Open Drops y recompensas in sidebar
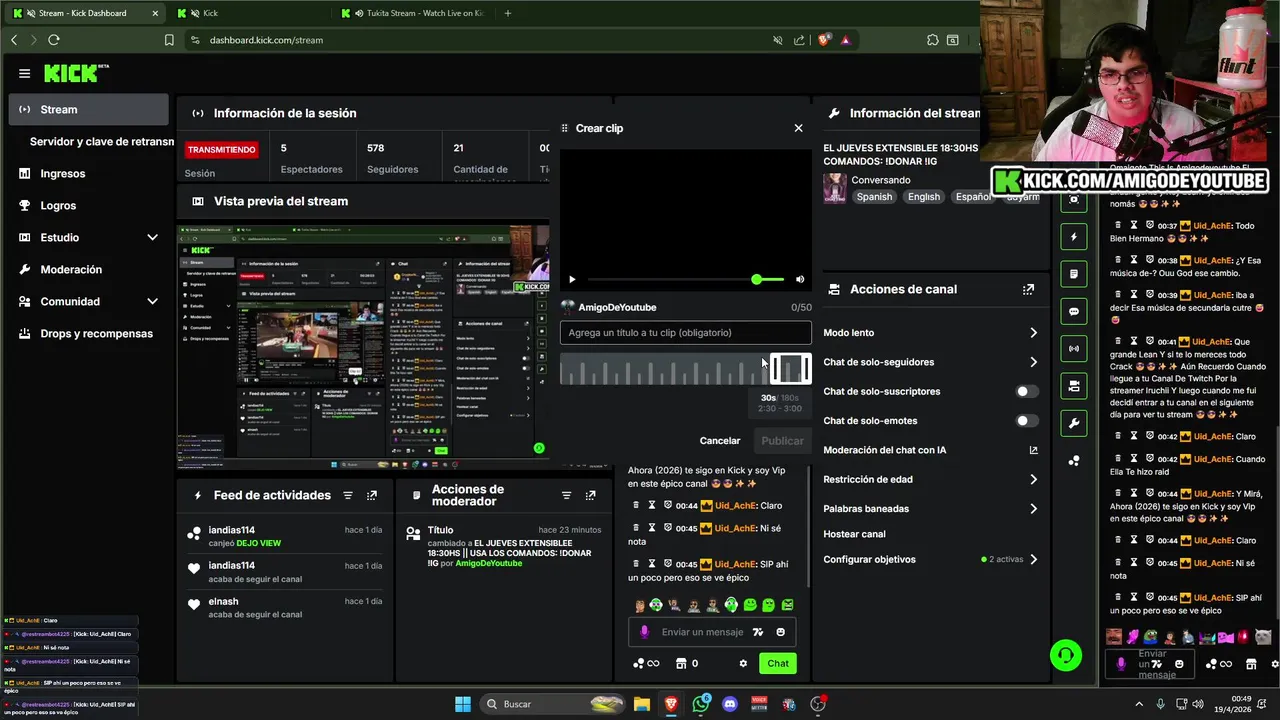The width and height of the screenshot is (1280, 720). pyautogui.click(x=88, y=334)
